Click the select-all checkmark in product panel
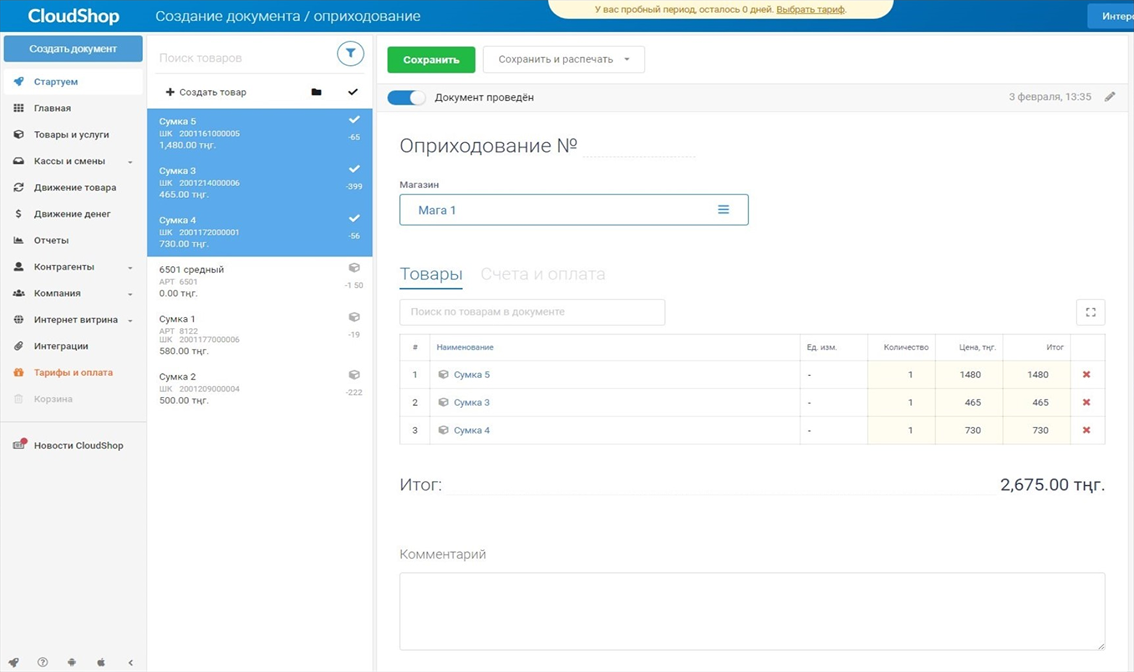Screen dimensions: 1134x672 pyautogui.click(x=352, y=92)
